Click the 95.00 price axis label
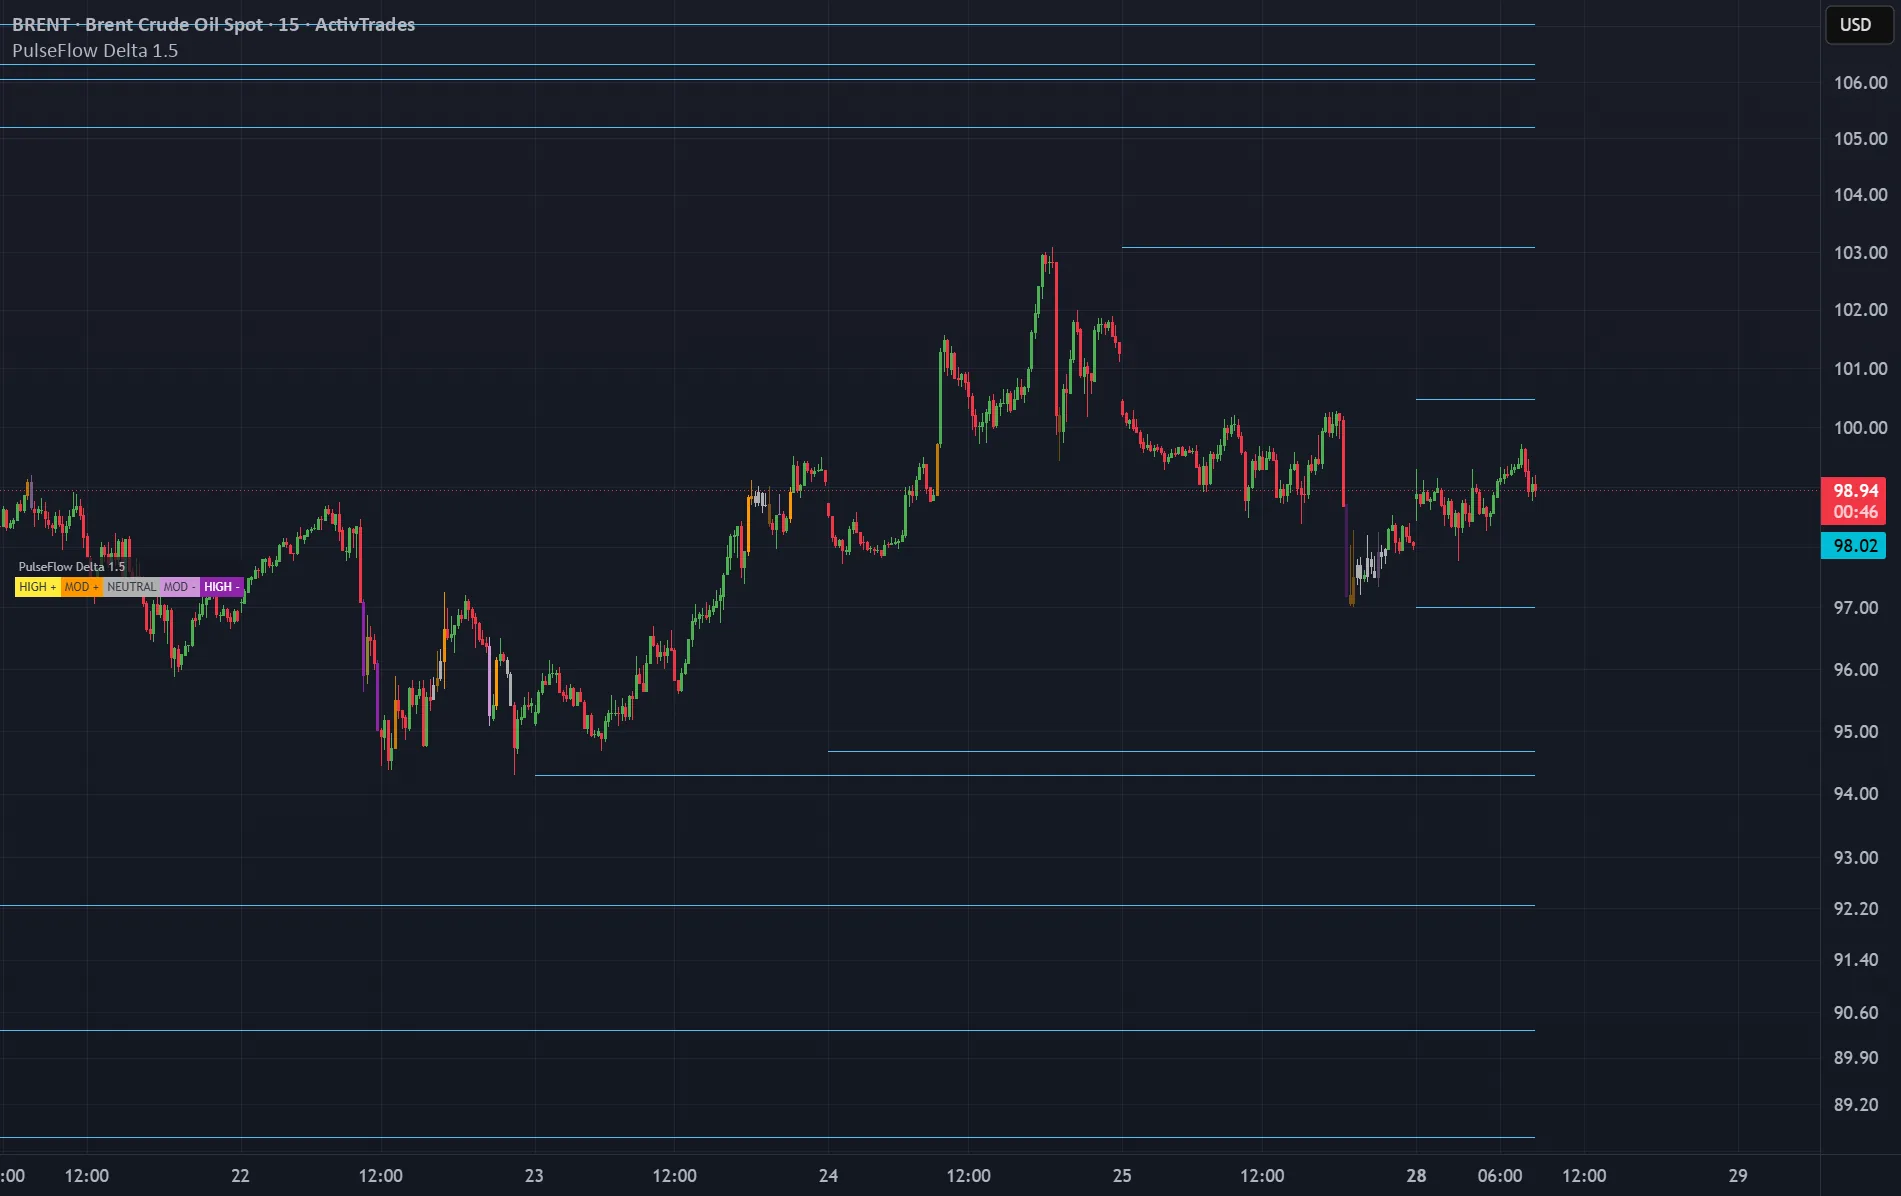This screenshot has height=1196, width=1901. [x=1856, y=732]
